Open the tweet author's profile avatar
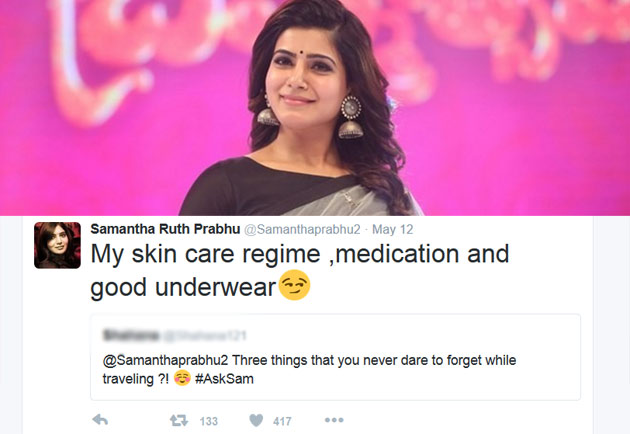 [x=57, y=245]
